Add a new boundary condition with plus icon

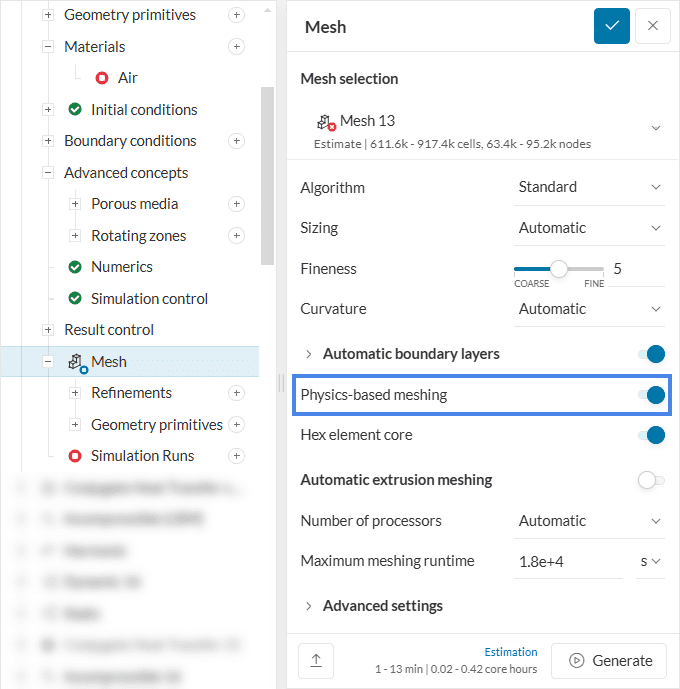[236, 141]
